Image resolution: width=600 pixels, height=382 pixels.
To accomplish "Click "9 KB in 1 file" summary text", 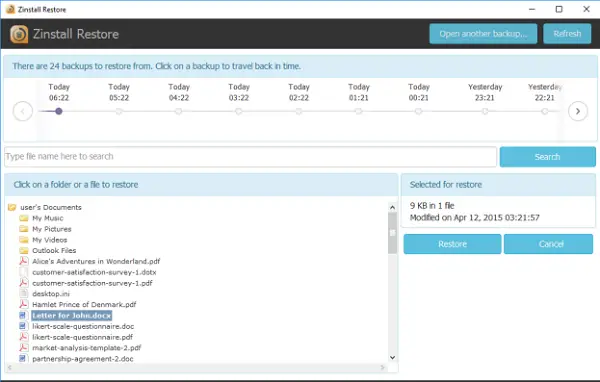I will 432,206.
